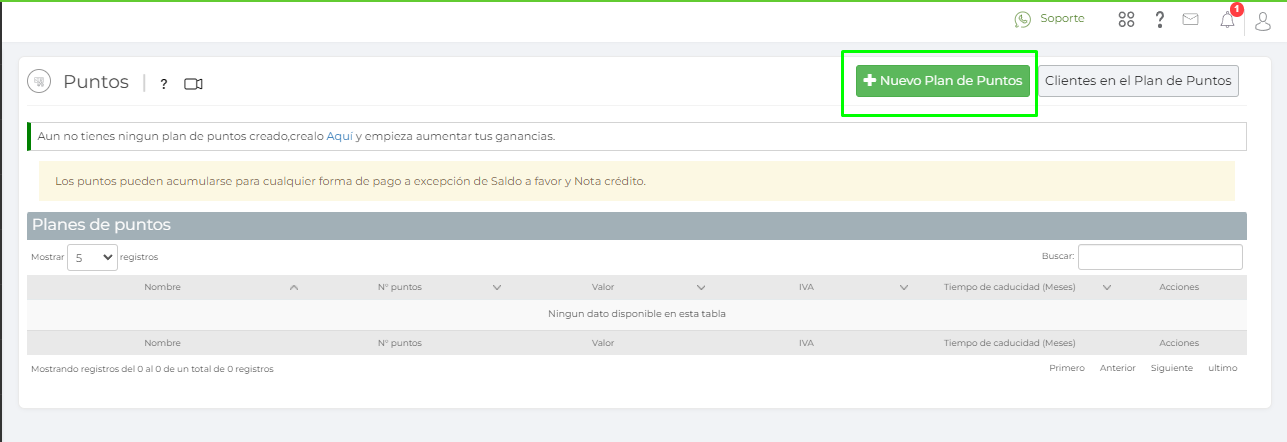Click Clientes en el Plan de Puntos
1287x442 pixels.
1138,81
